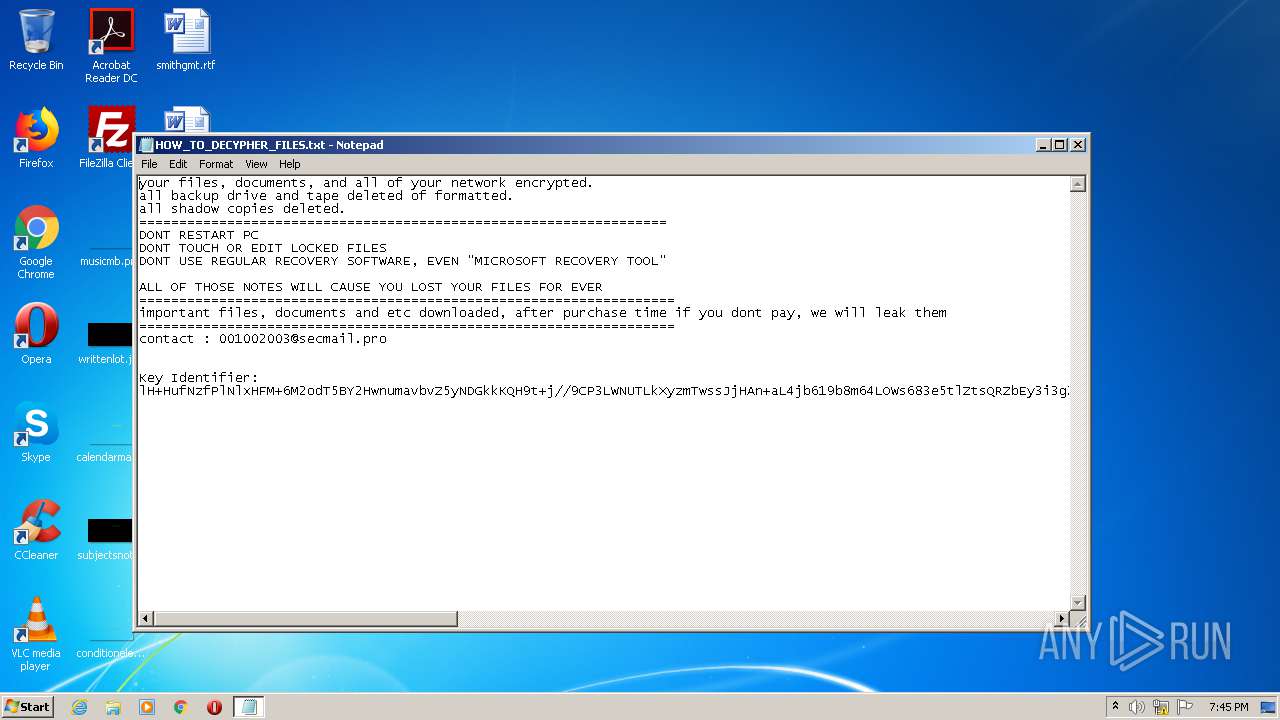Open the Start menu
This screenshot has height=720, width=1280.
pyautogui.click(x=27, y=707)
